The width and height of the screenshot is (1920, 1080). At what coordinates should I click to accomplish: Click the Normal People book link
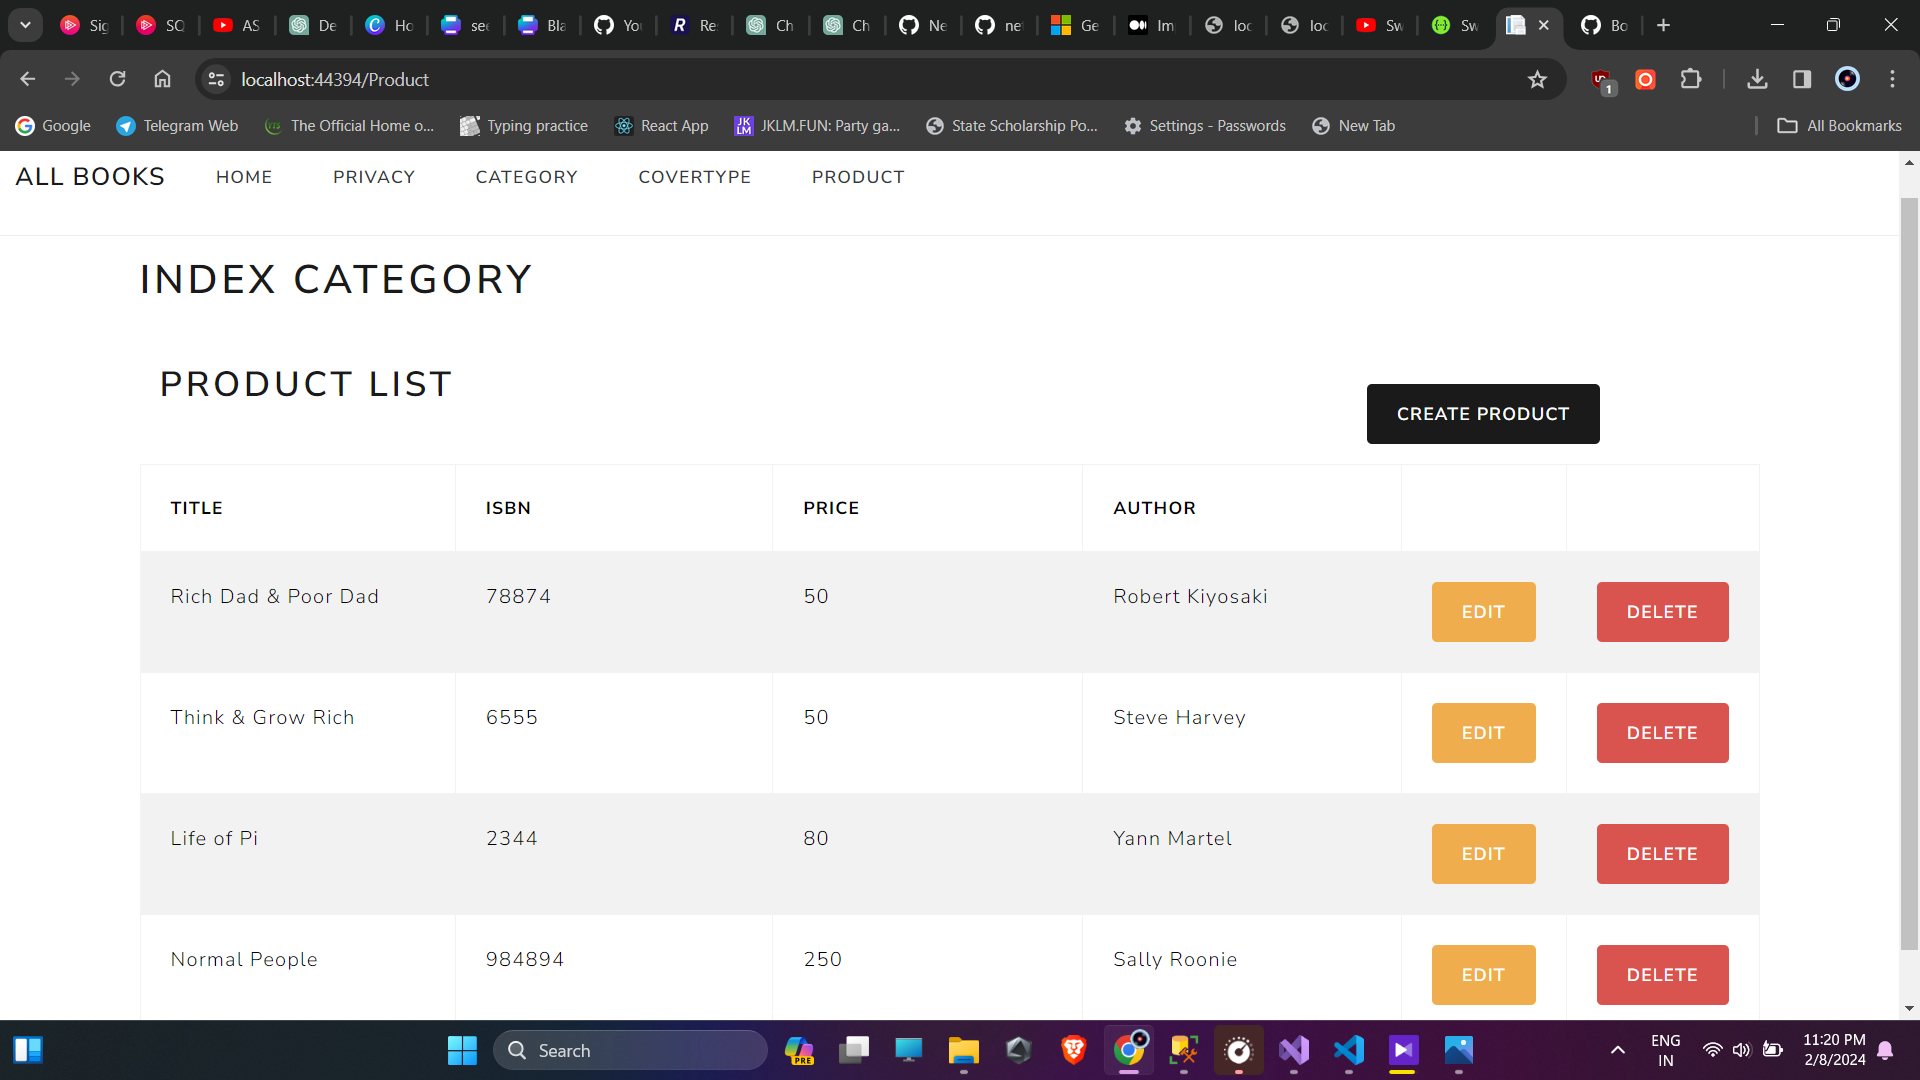click(x=244, y=959)
